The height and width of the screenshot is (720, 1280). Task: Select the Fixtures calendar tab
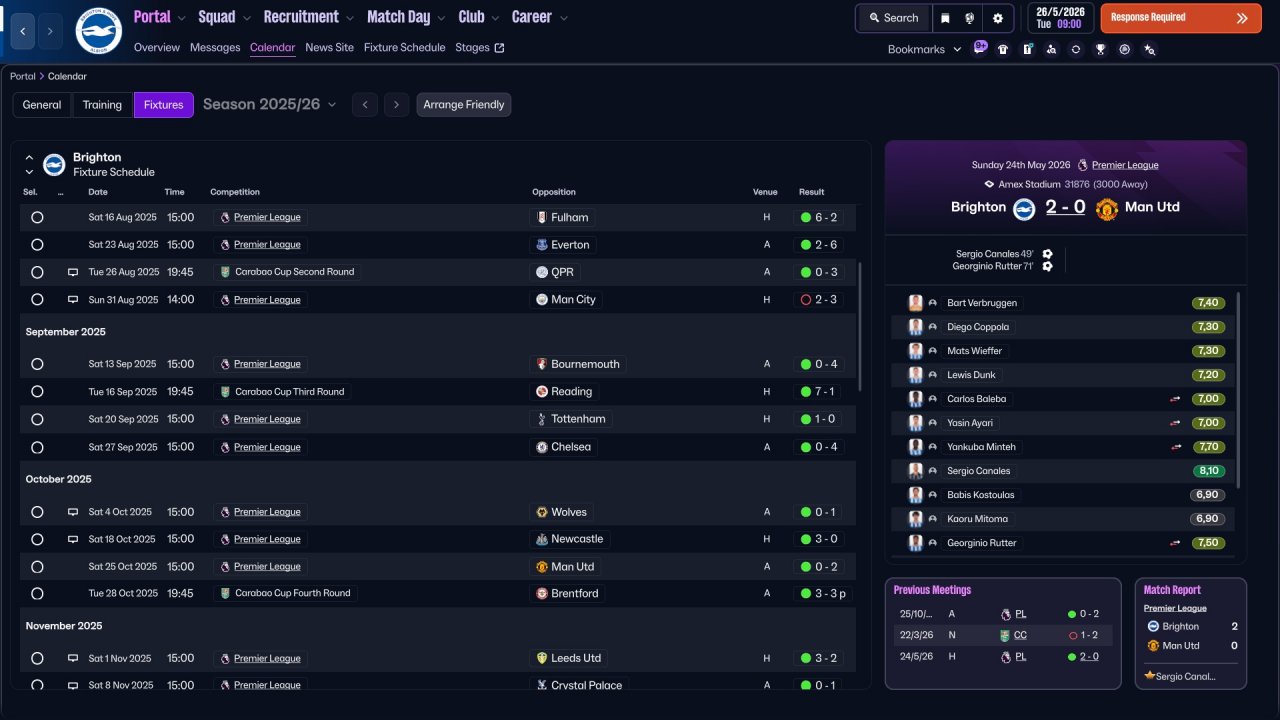pyautogui.click(x=164, y=105)
